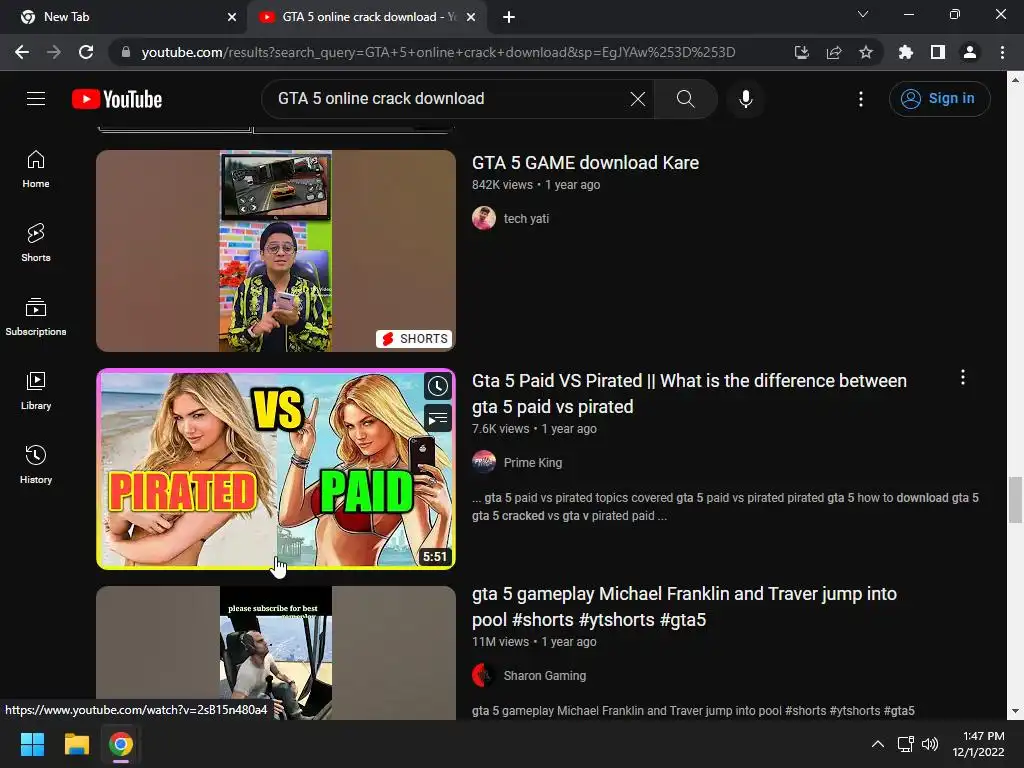Go back with the browser back arrow

22,52
